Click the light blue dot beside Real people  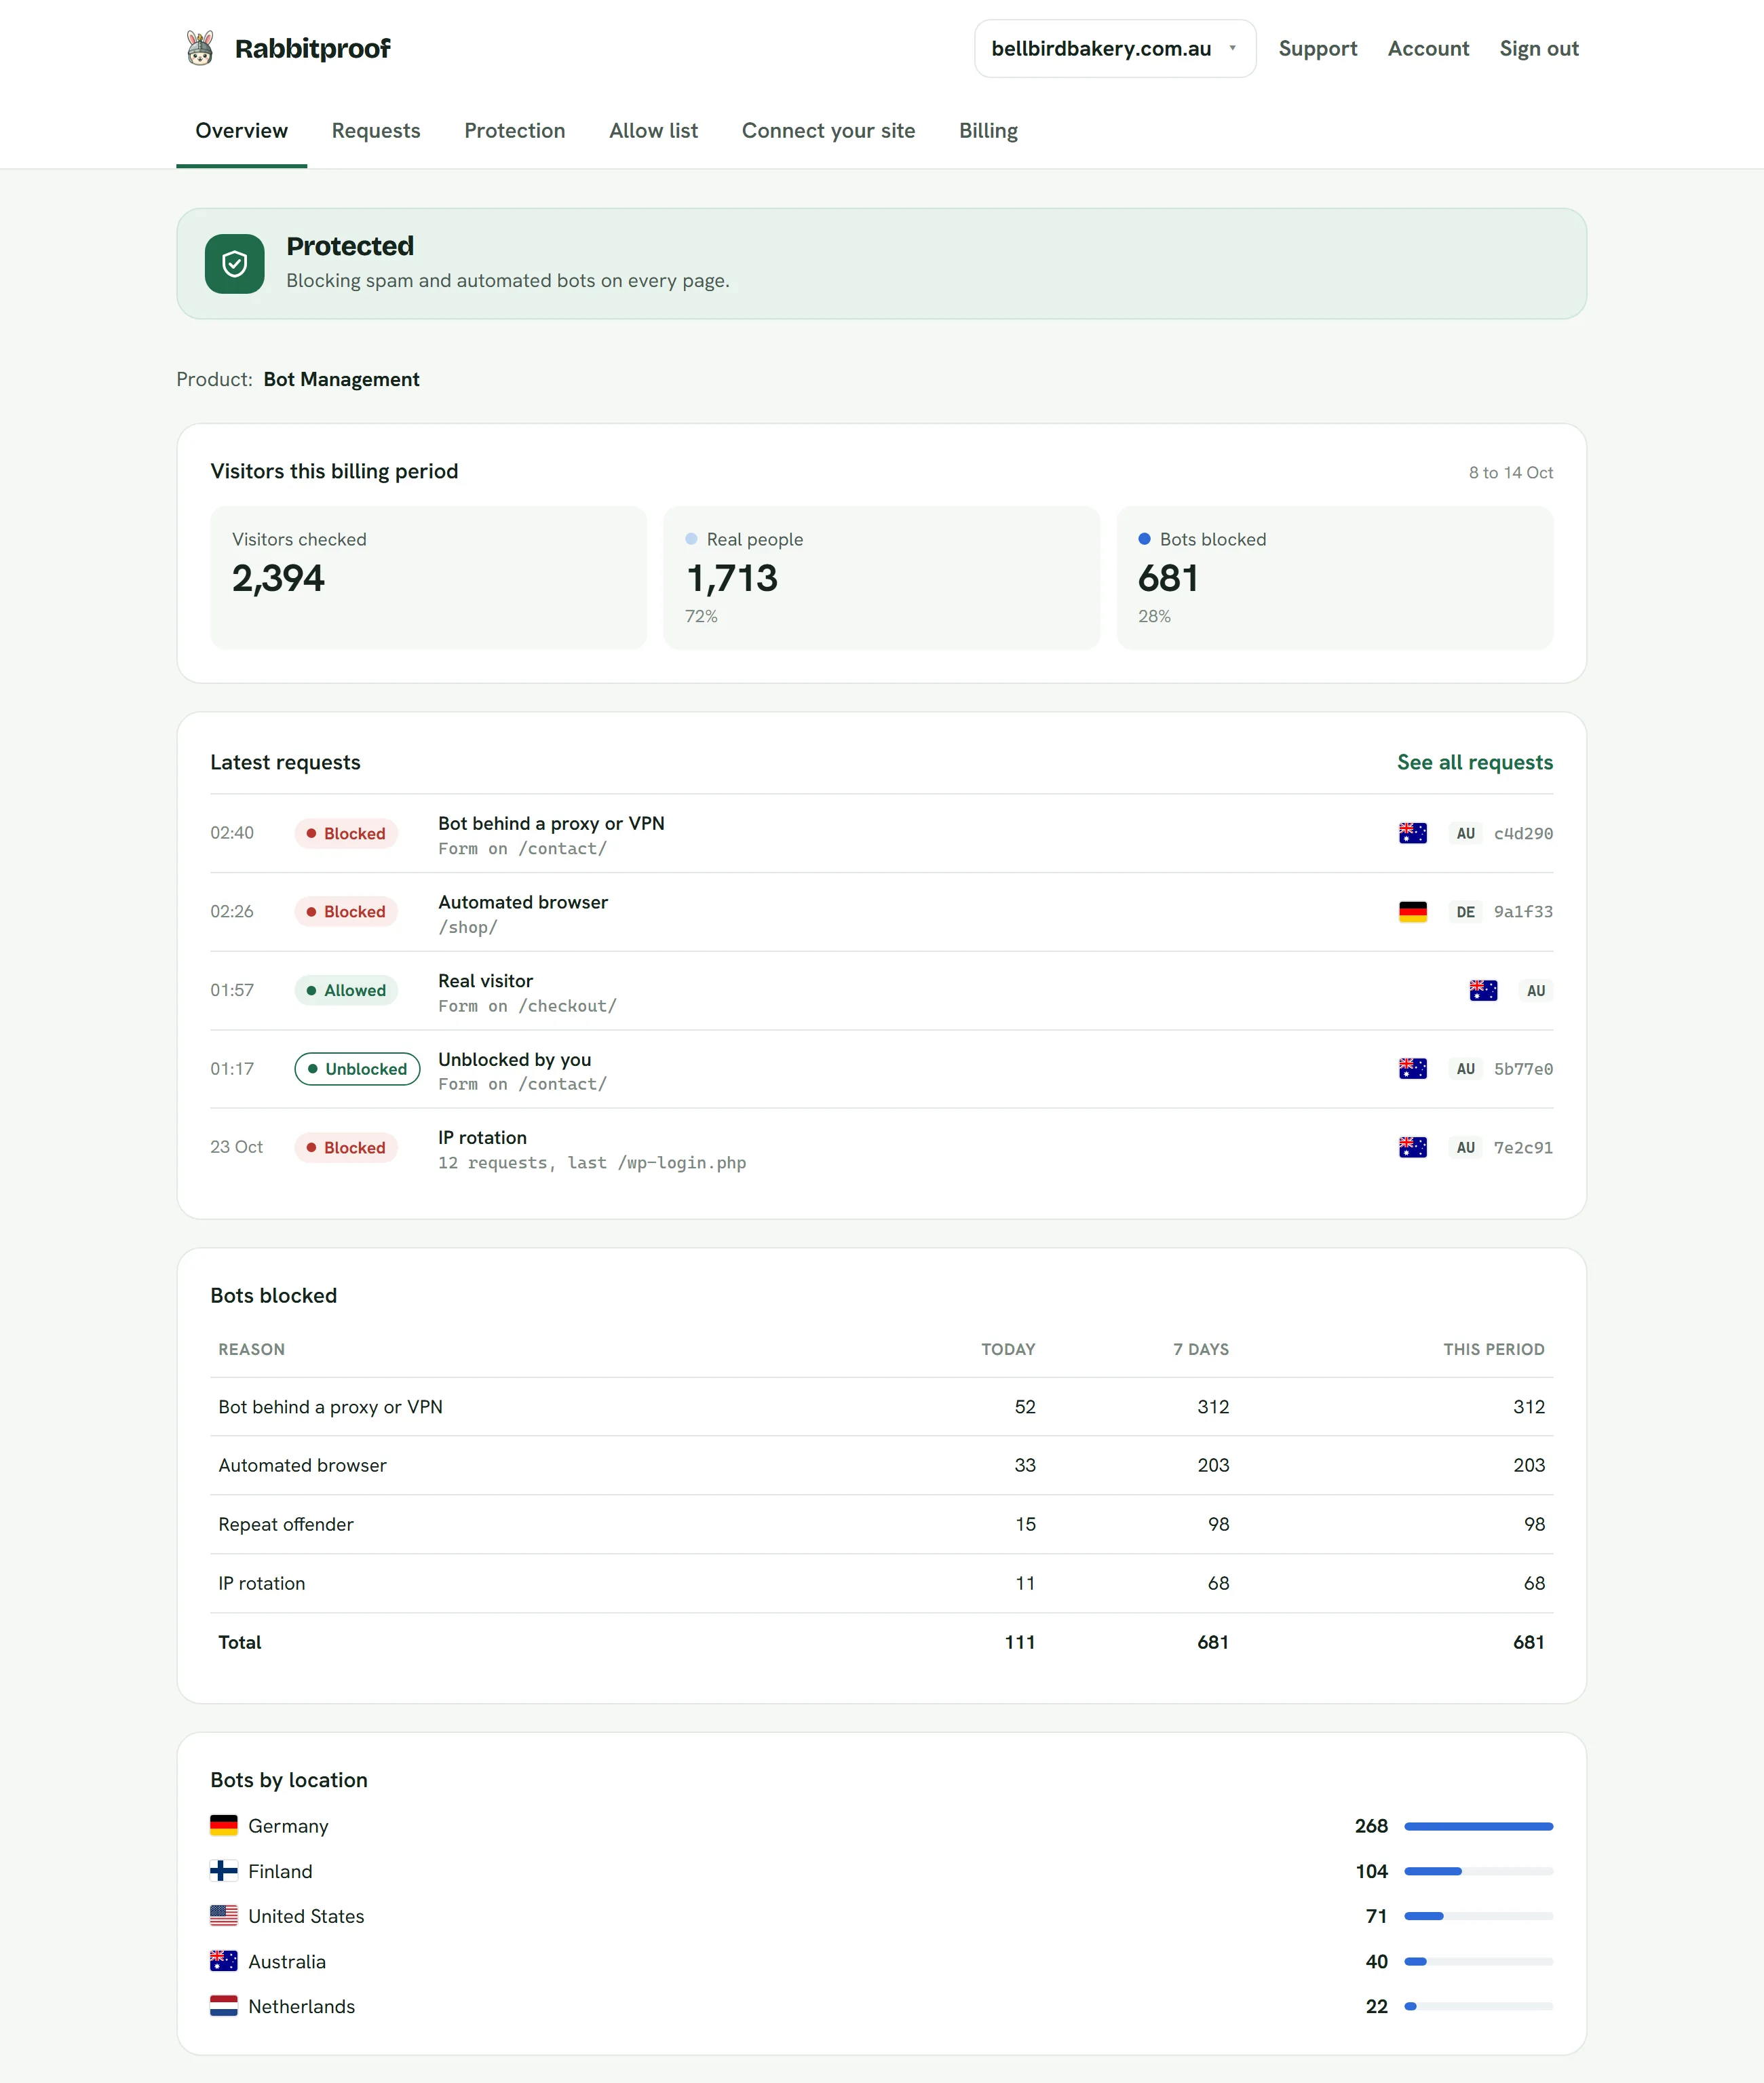(x=691, y=539)
